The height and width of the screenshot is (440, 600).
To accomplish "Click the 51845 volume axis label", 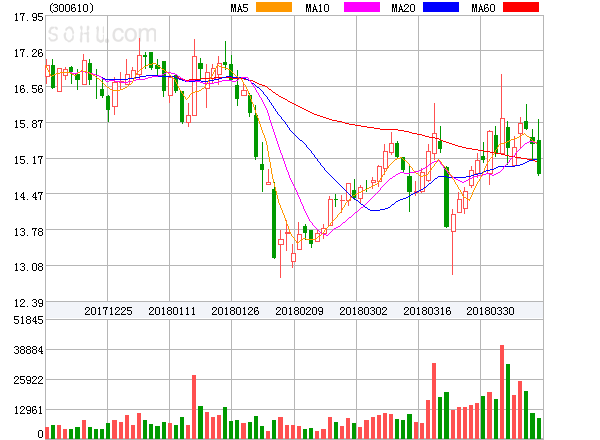I will pos(29,320).
